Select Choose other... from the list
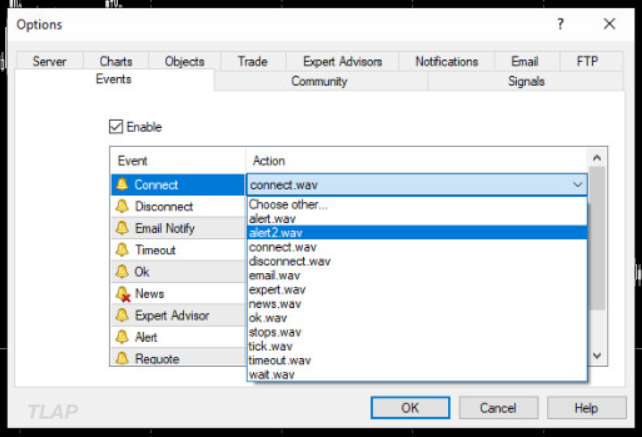 417,204
